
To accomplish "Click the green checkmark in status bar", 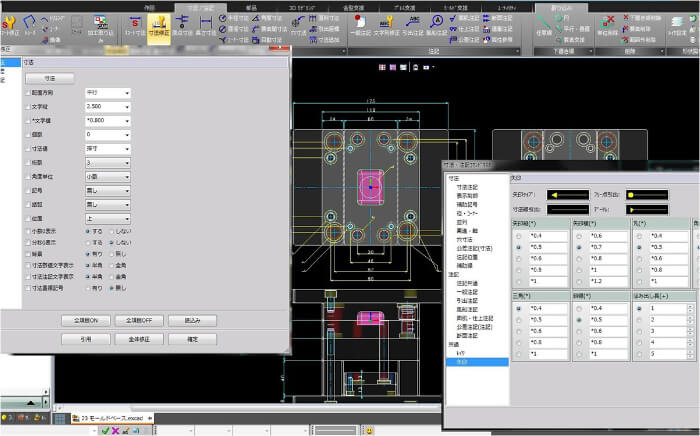I will coord(105,430).
